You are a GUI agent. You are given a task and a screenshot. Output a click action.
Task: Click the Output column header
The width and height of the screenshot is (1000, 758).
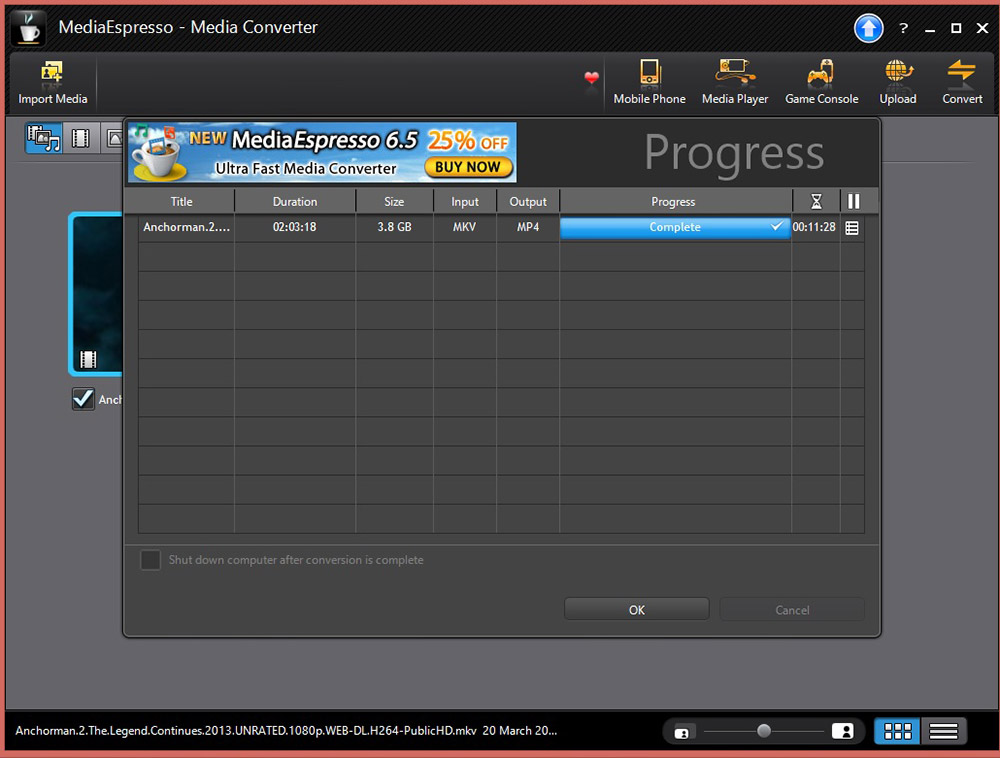[527, 201]
